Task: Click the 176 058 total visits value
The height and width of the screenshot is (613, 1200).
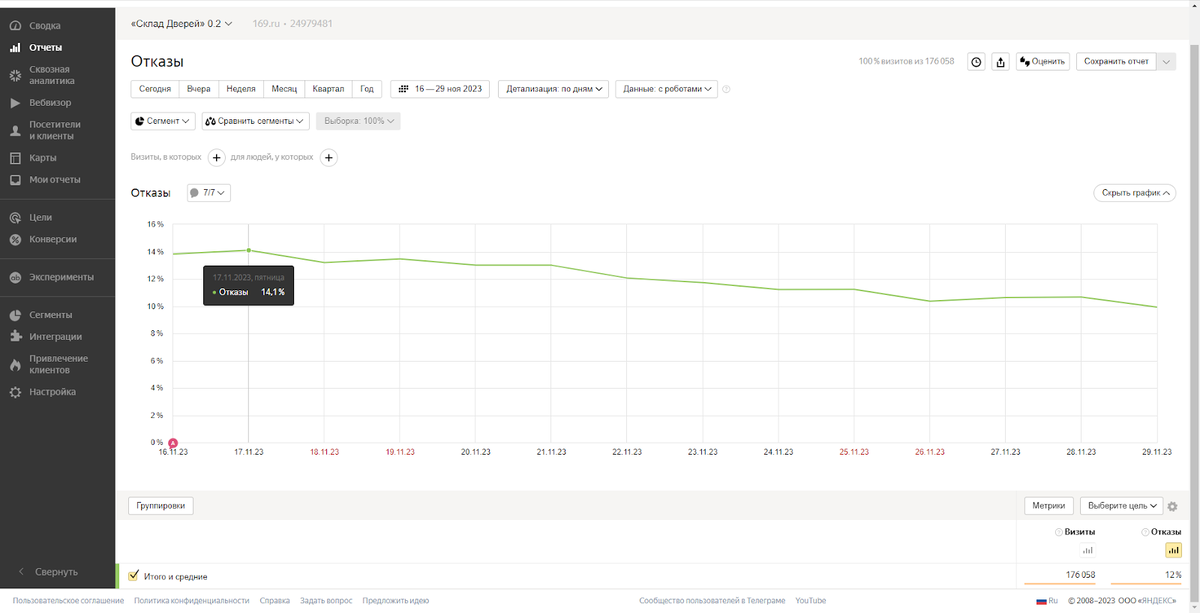Action: coord(1080,575)
